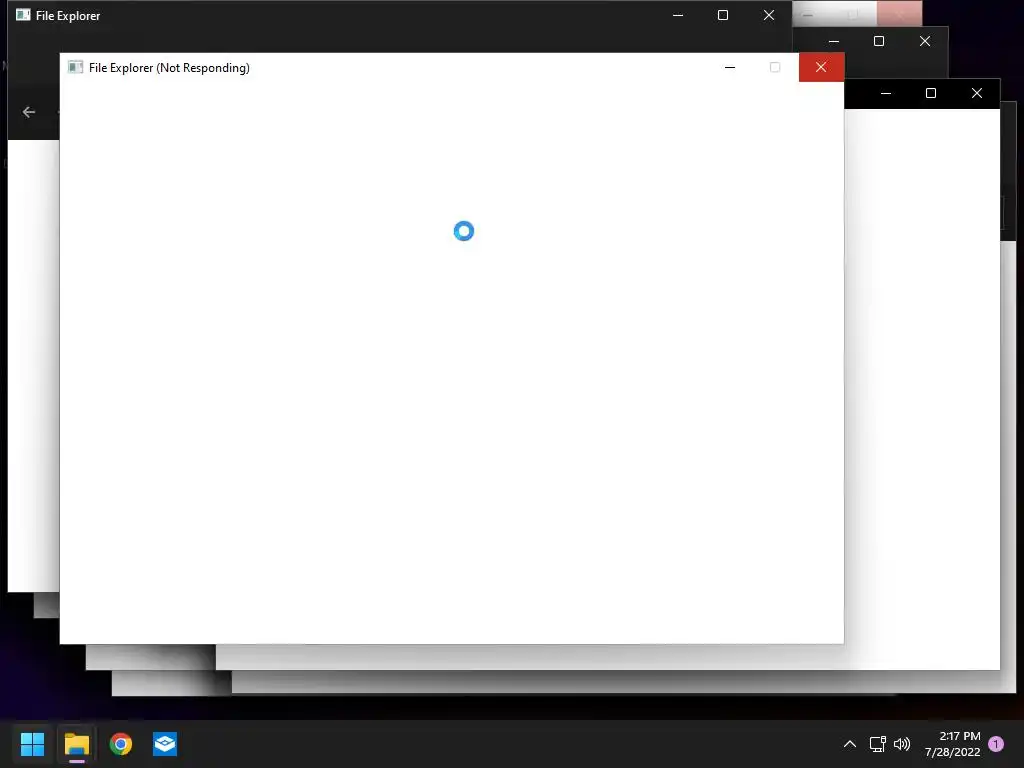The image size is (1024, 768).
Task: Open File Explorer from the taskbar
Action: pos(76,743)
